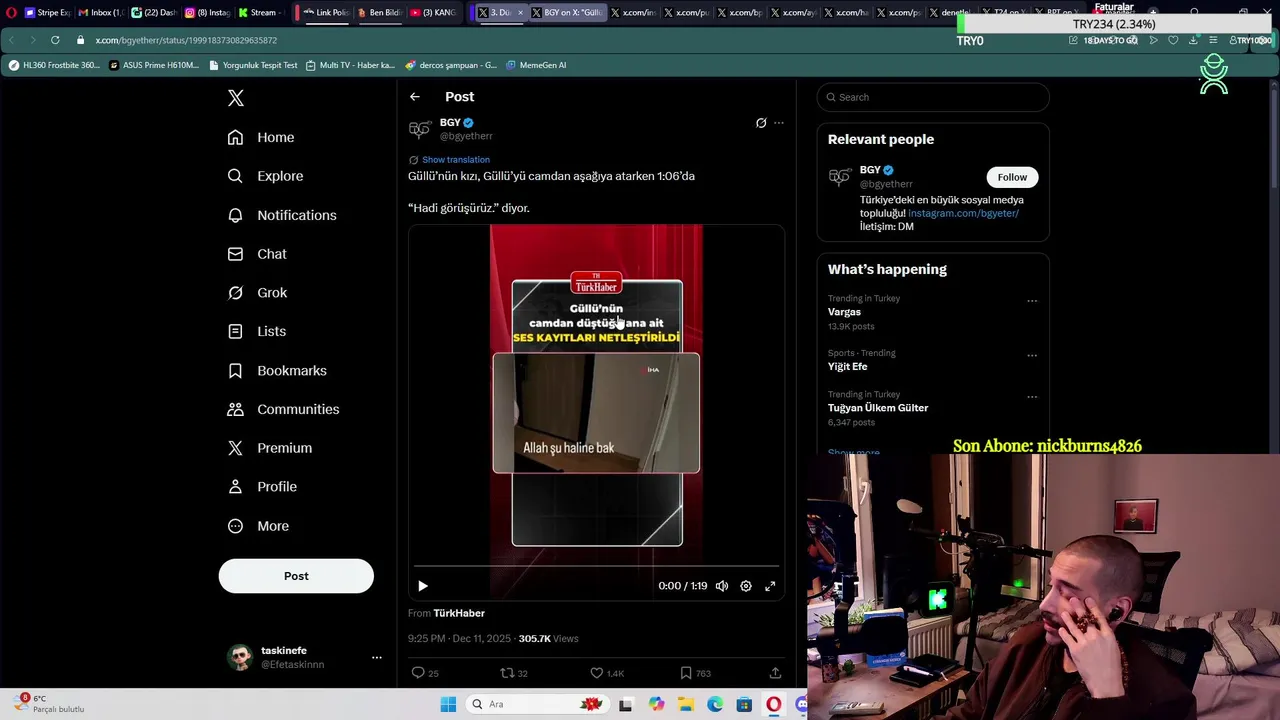Reload the page in the browser

(55, 40)
